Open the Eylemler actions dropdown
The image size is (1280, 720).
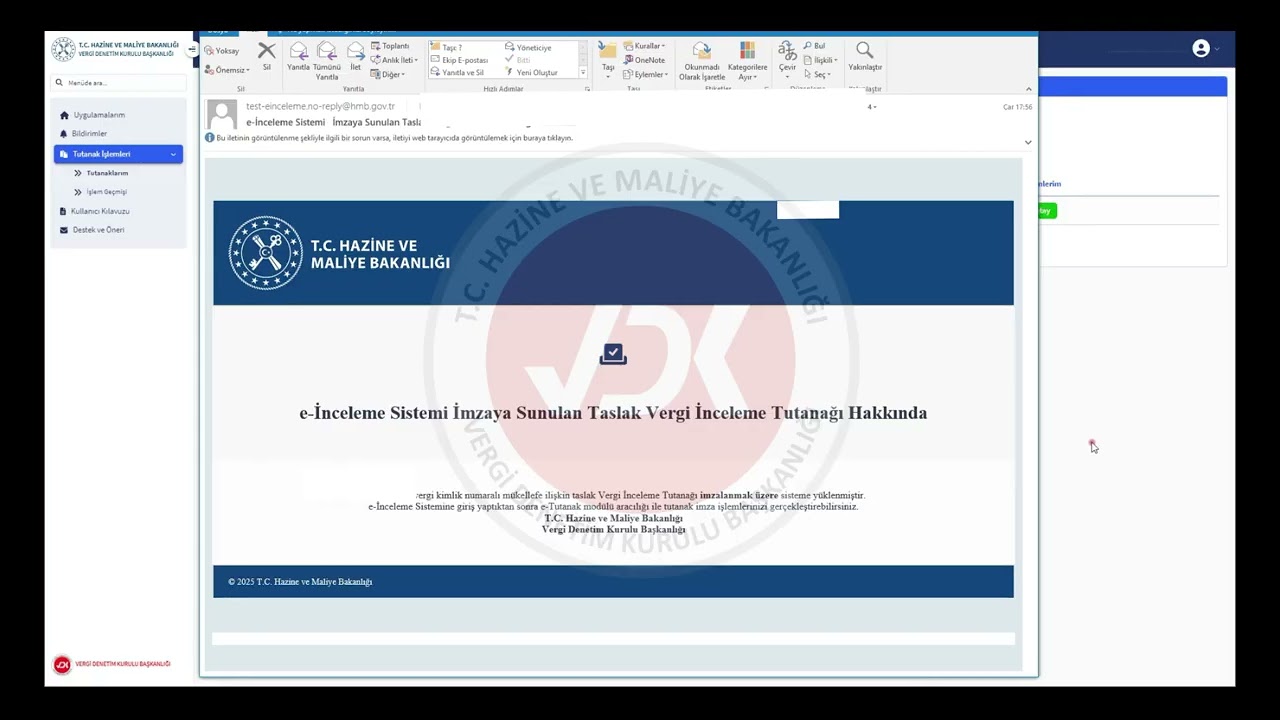point(646,74)
